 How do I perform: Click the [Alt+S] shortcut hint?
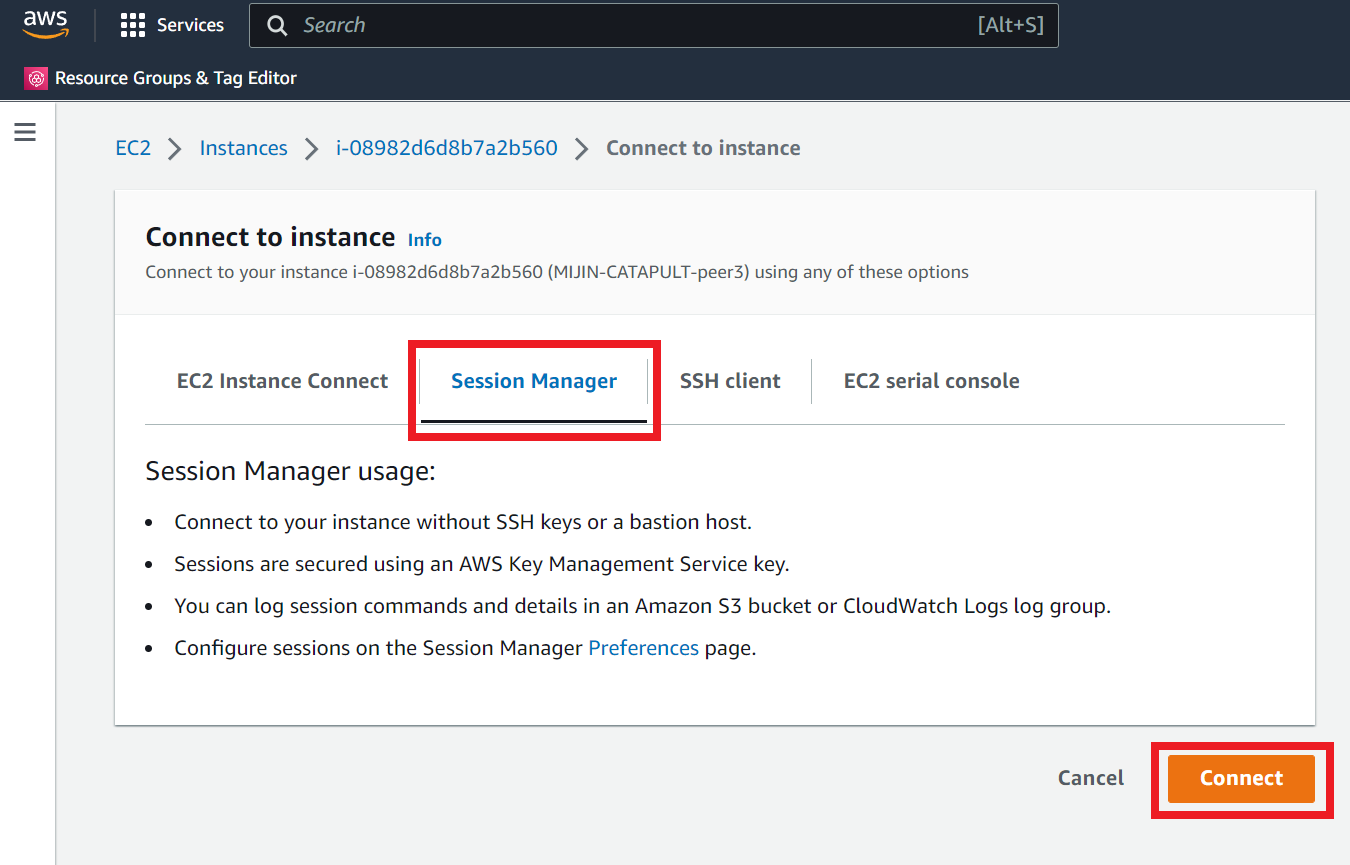[1010, 25]
